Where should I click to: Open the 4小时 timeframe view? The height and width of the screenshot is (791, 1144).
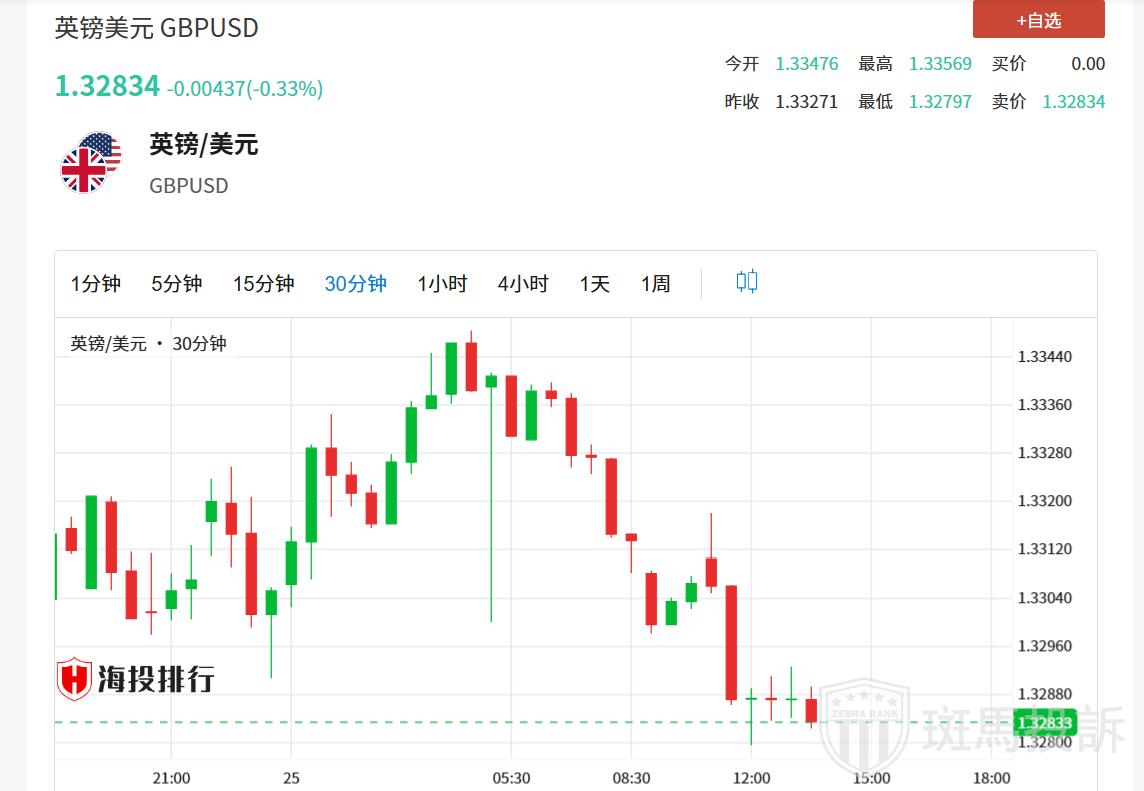click(523, 284)
